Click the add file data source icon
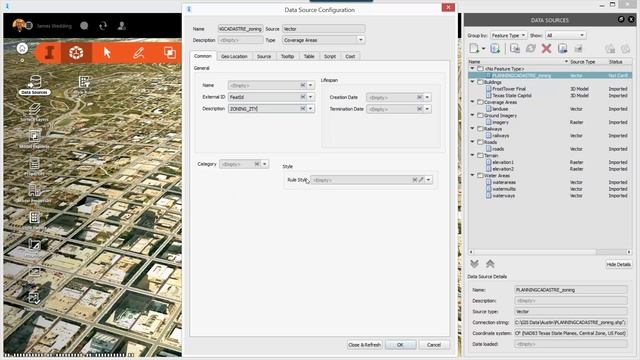Image resolution: width=640 pixels, height=360 pixels. [474, 49]
